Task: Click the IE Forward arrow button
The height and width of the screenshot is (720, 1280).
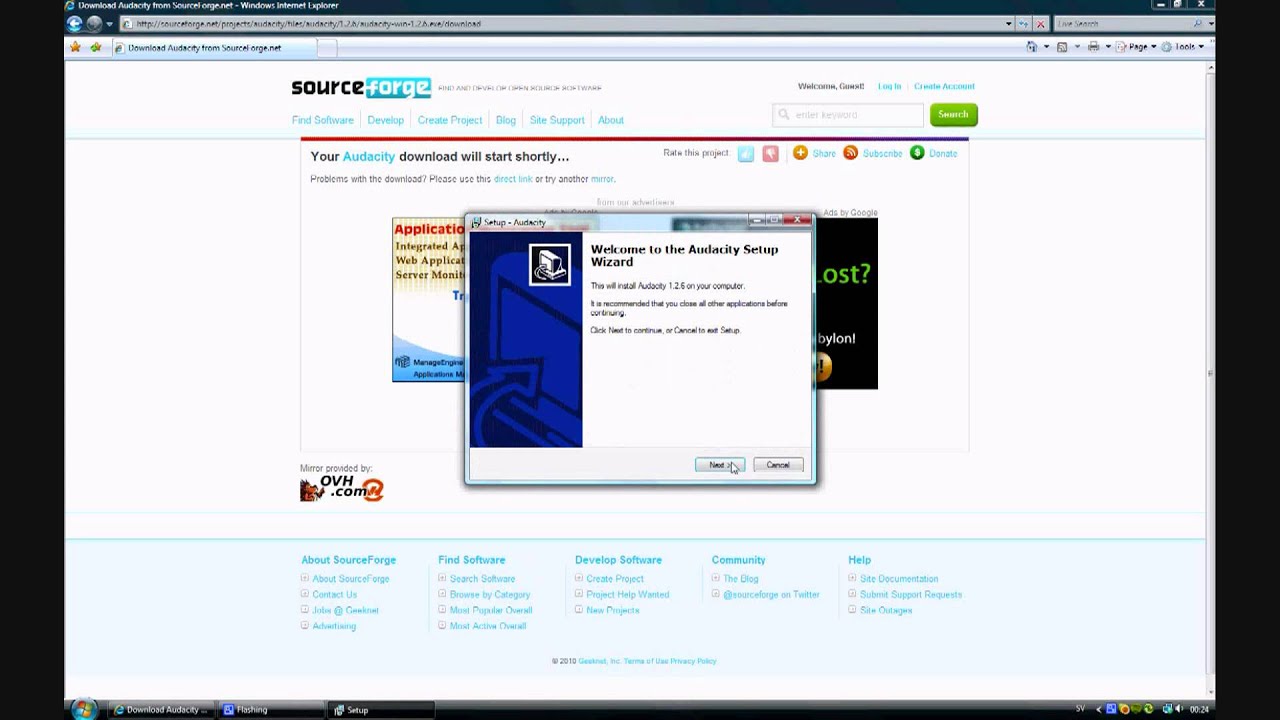Action: click(94, 23)
